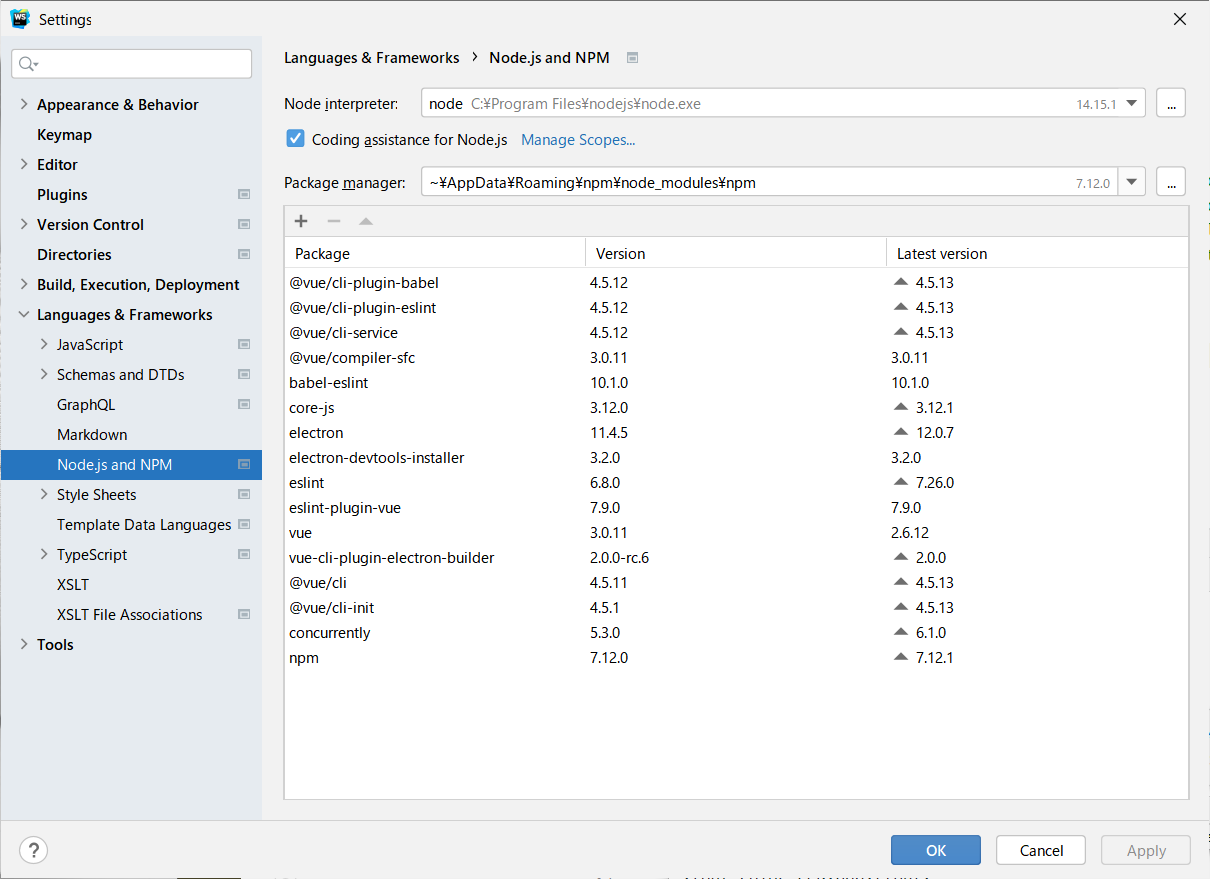Click the settings search field
1210x879 pixels.
(x=131, y=64)
